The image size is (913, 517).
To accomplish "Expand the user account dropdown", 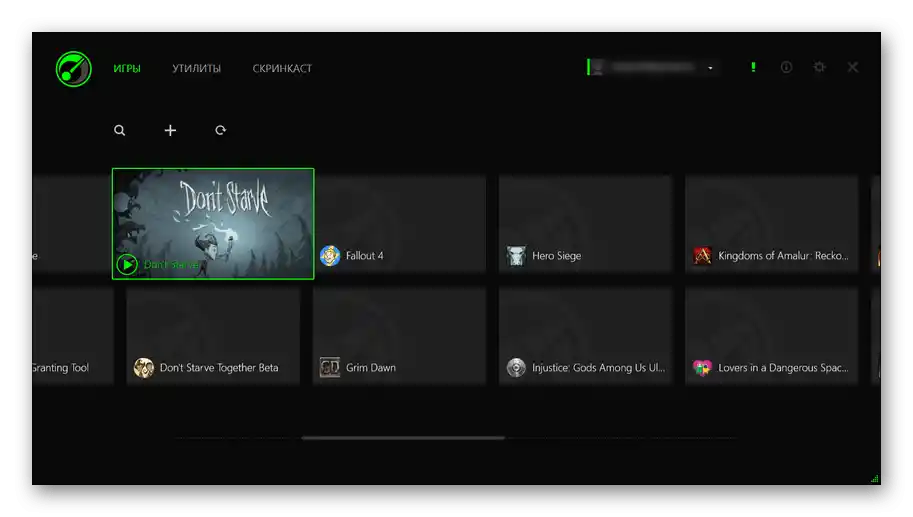I will click(710, 68).
